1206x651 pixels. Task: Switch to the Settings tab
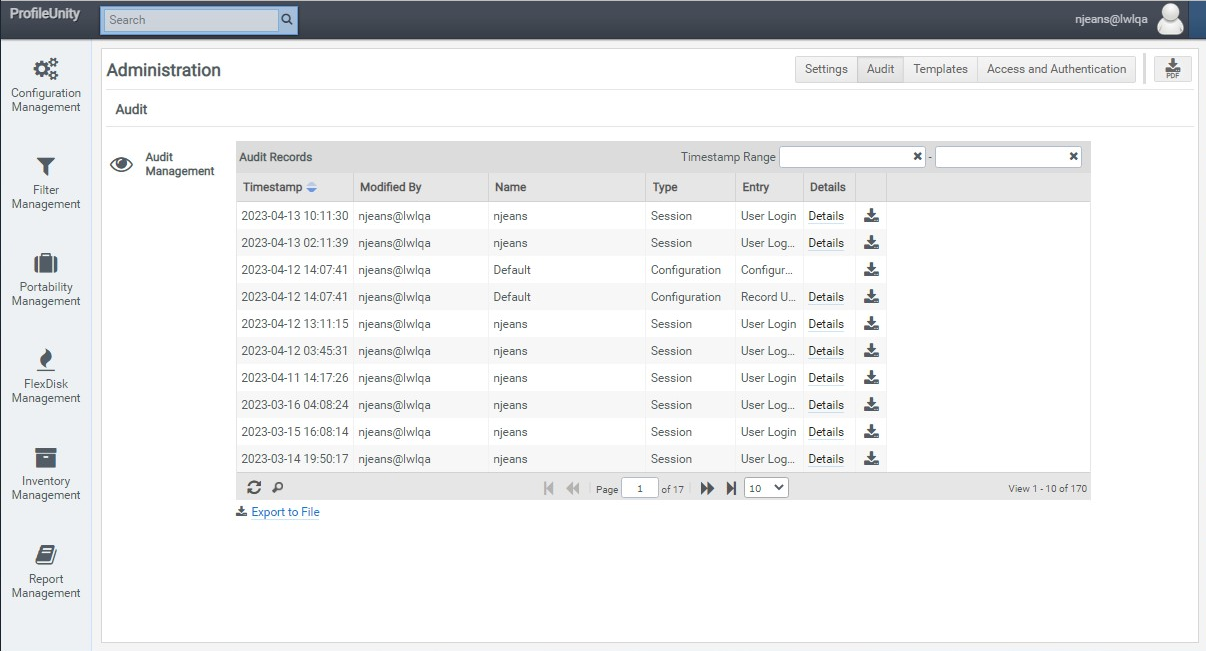pyautogui.click(x=826, y=69)
